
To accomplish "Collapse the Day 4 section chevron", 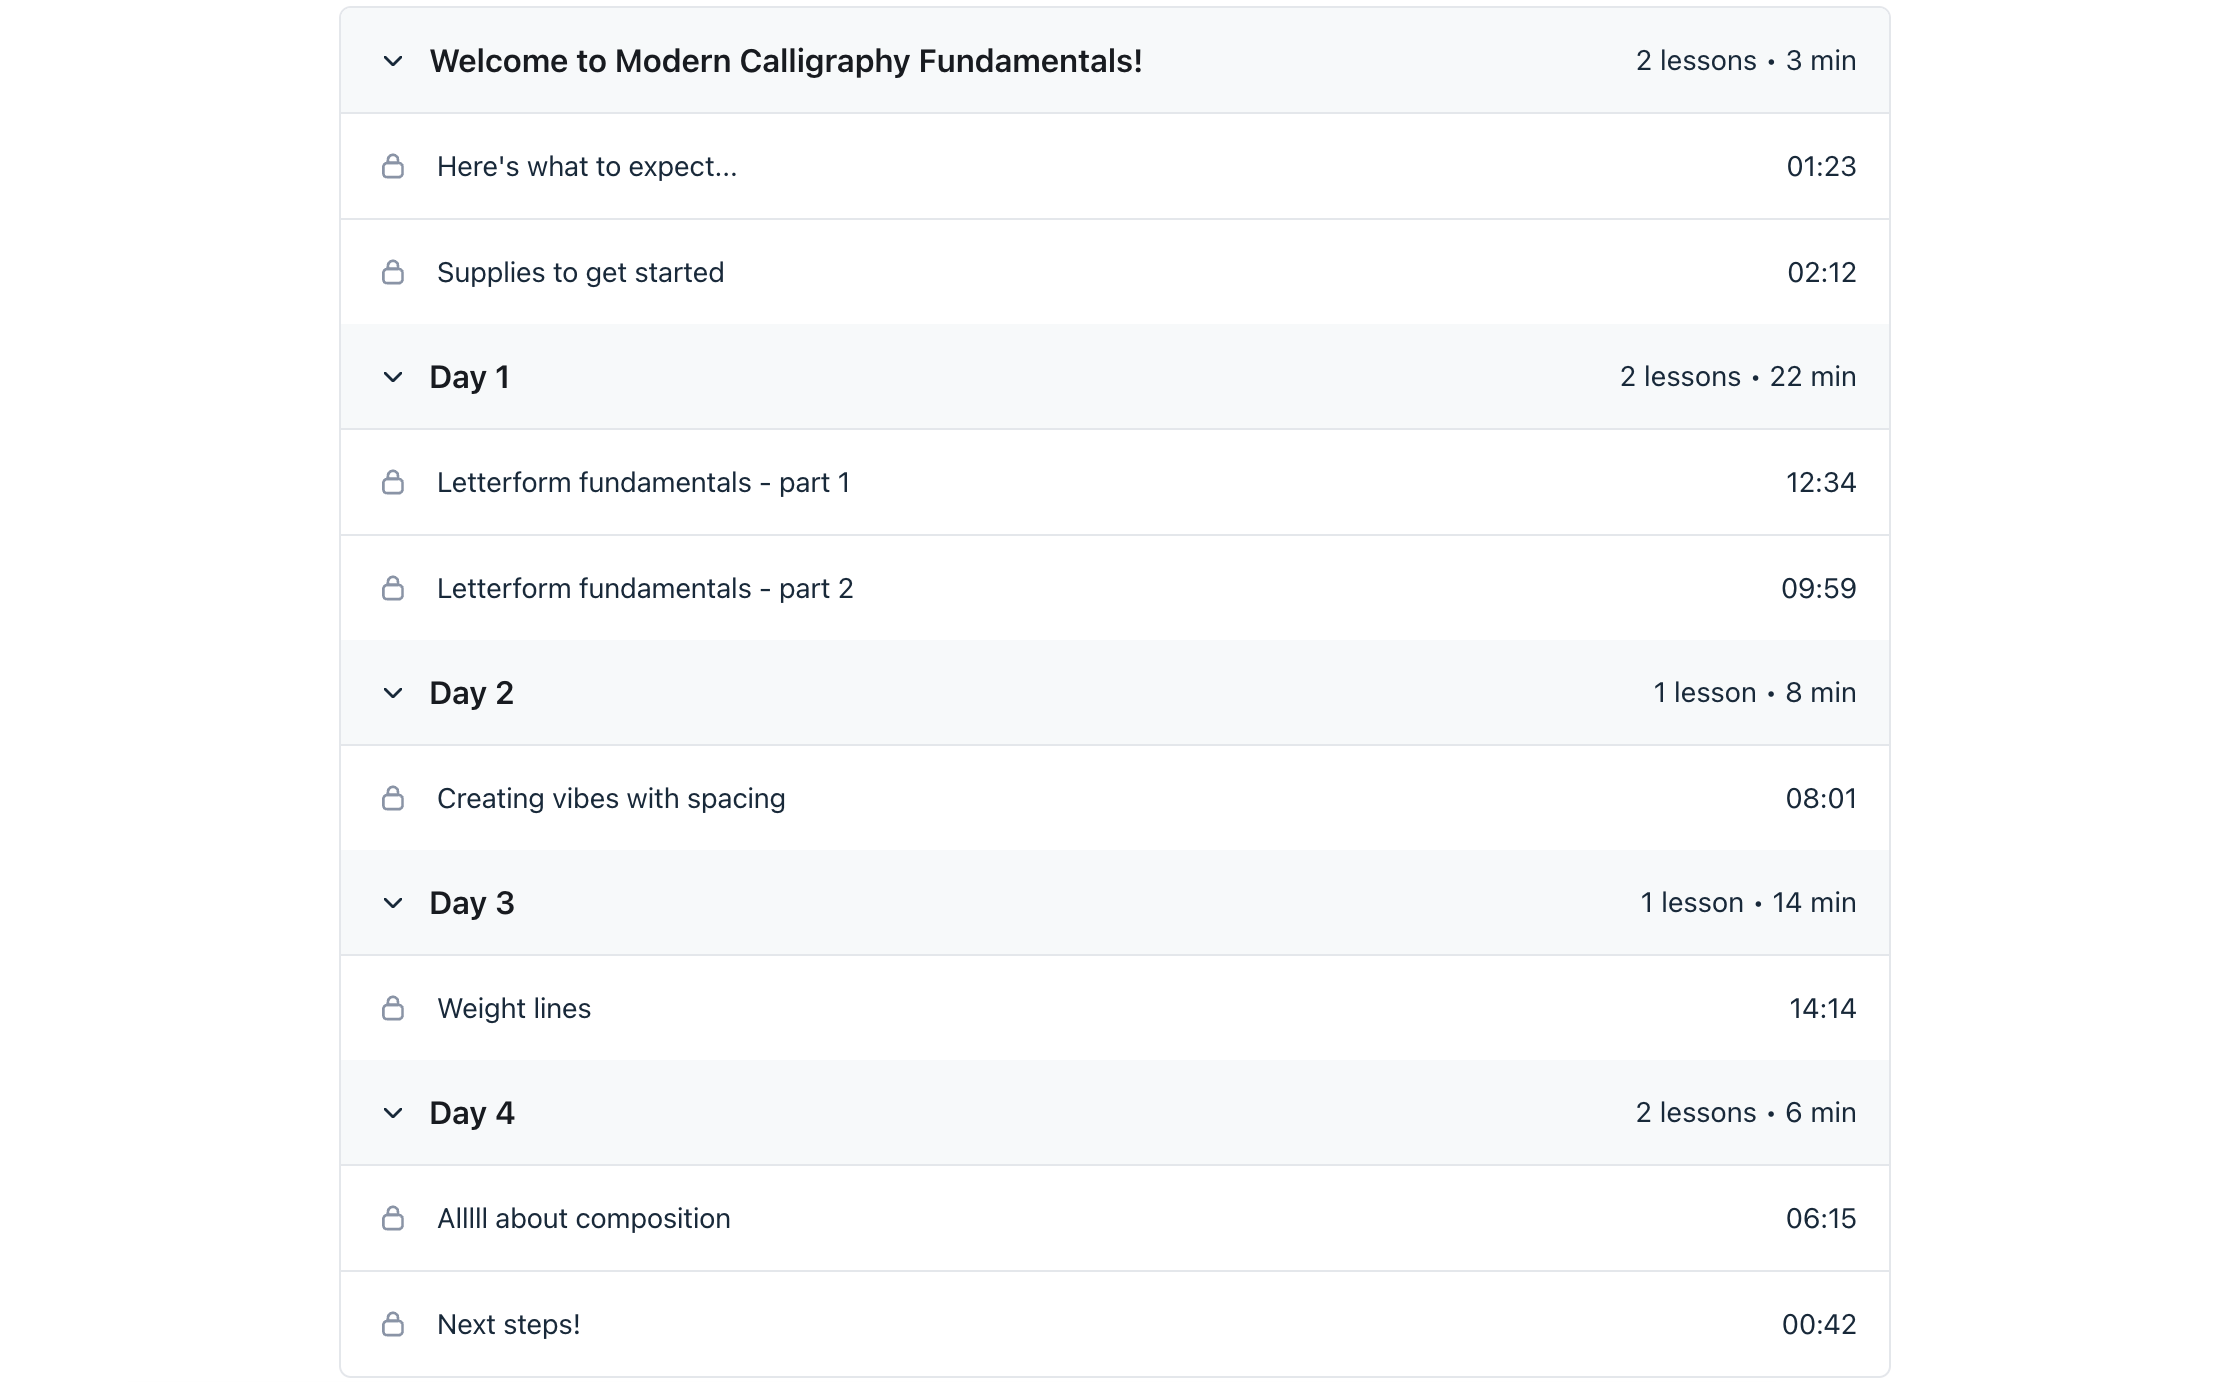I will click(x=393, y=1113).
